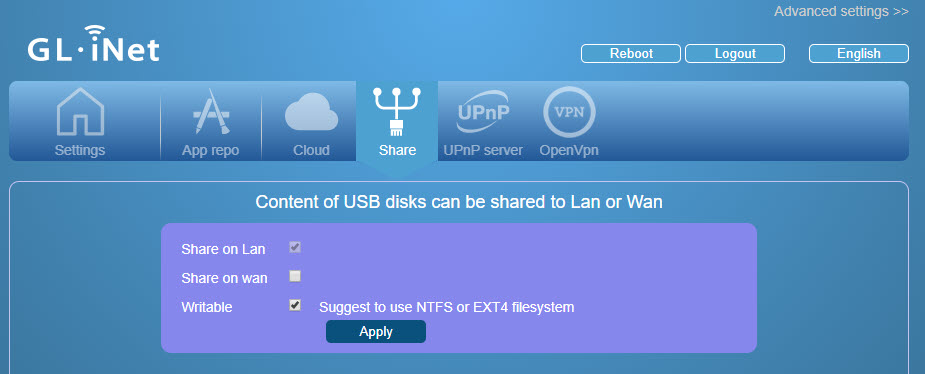
Task: Toggle the Share on Lan checkbox
Action: [295, 247]
